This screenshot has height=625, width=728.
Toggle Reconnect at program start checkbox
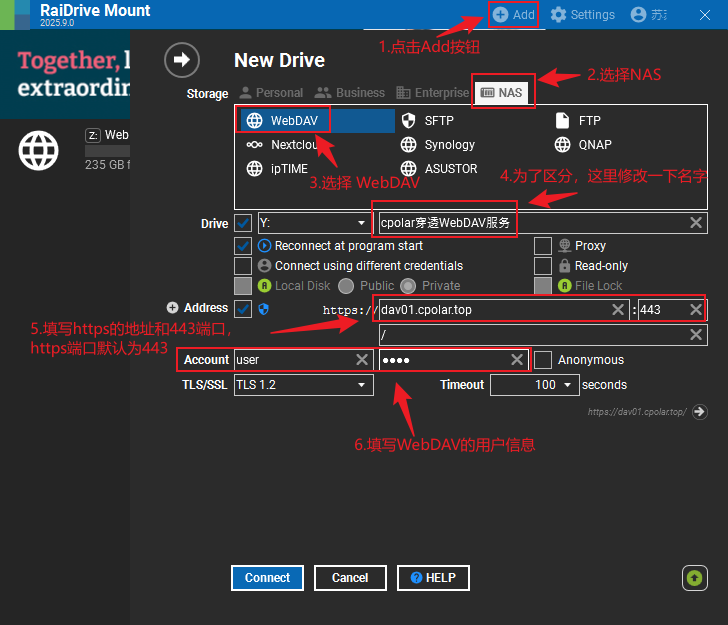pos(243,246)
